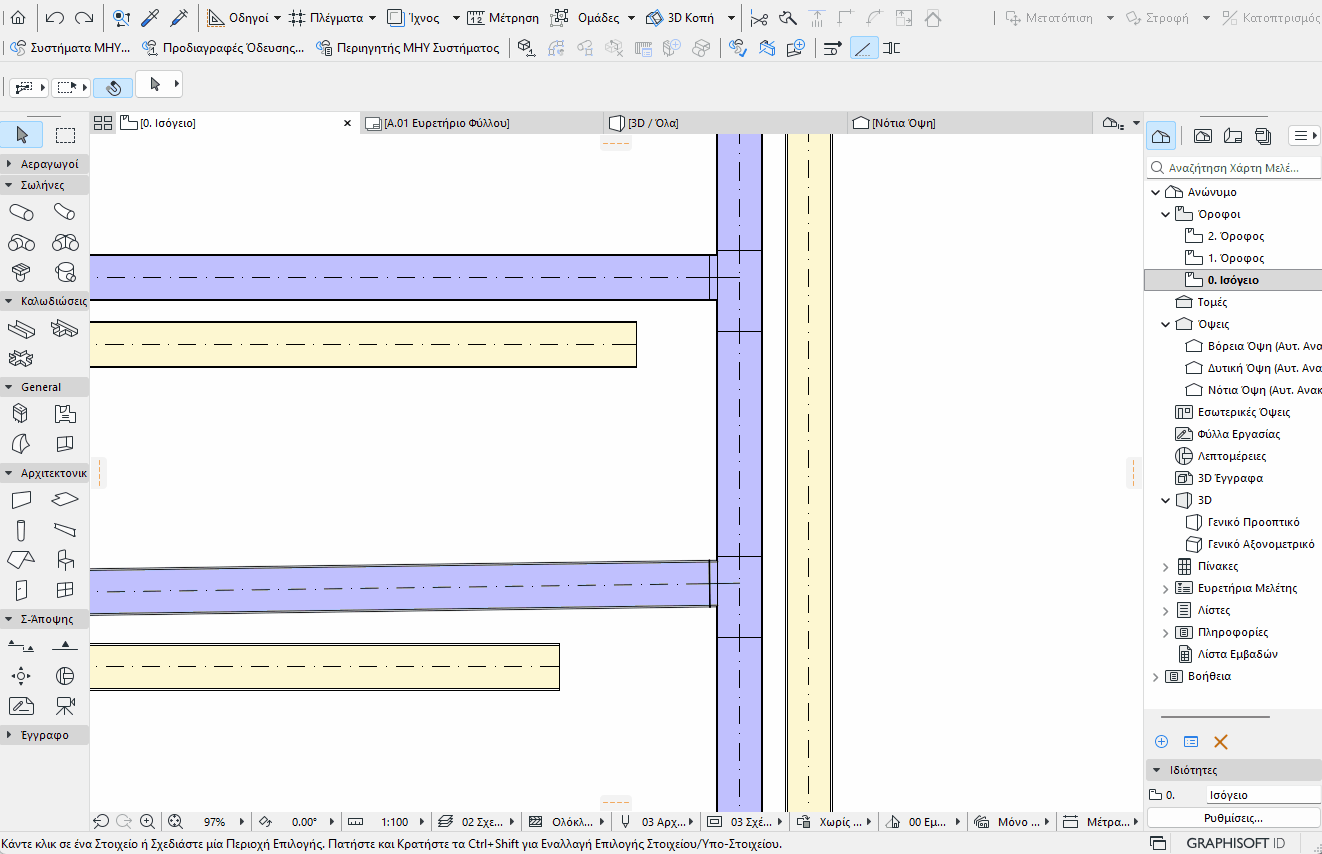The width and height of the screenshot is (1322, 854).
Task: Open the Measure (Μέτρηση) tool
Action: point(504,18)
